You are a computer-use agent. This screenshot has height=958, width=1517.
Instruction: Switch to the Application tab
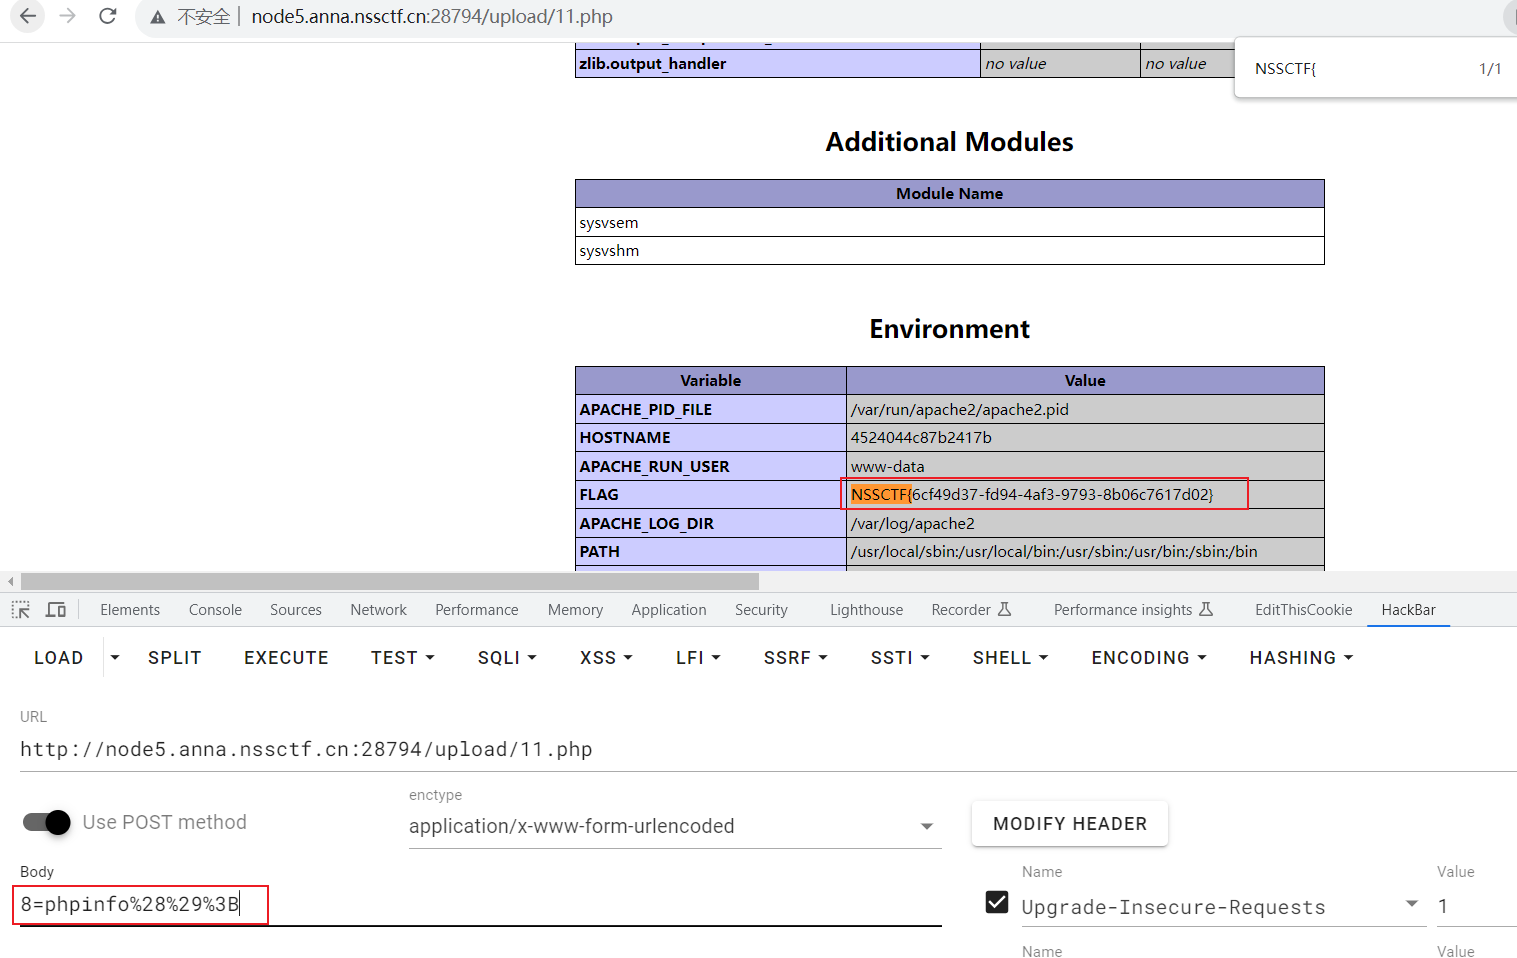click(x=669, y=610)
